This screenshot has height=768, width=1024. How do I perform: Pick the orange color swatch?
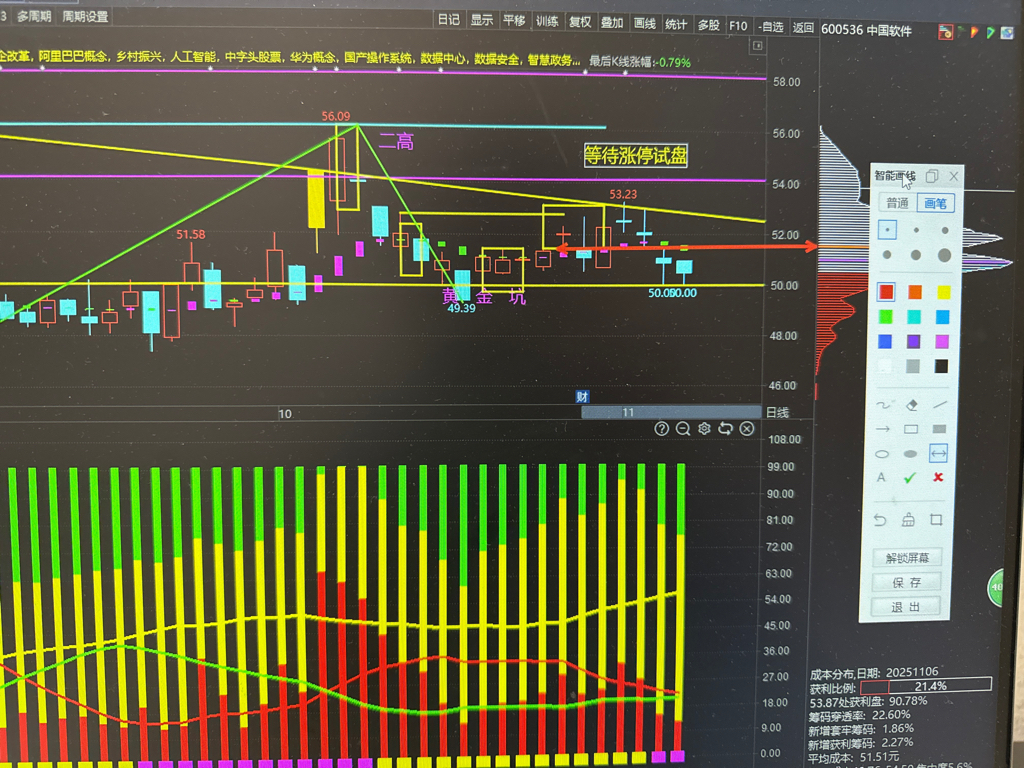click(x=915, y=291)
